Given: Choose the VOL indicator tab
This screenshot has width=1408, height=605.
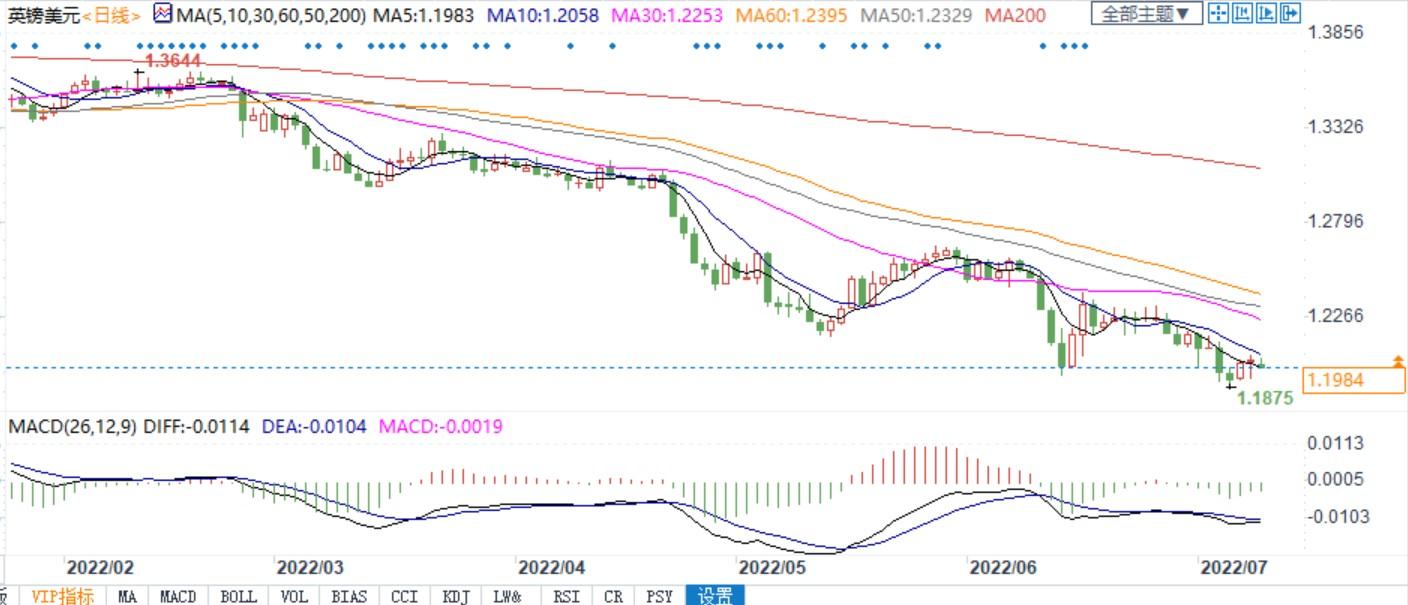Looking at the screenshot, I should tap(294, 596).
